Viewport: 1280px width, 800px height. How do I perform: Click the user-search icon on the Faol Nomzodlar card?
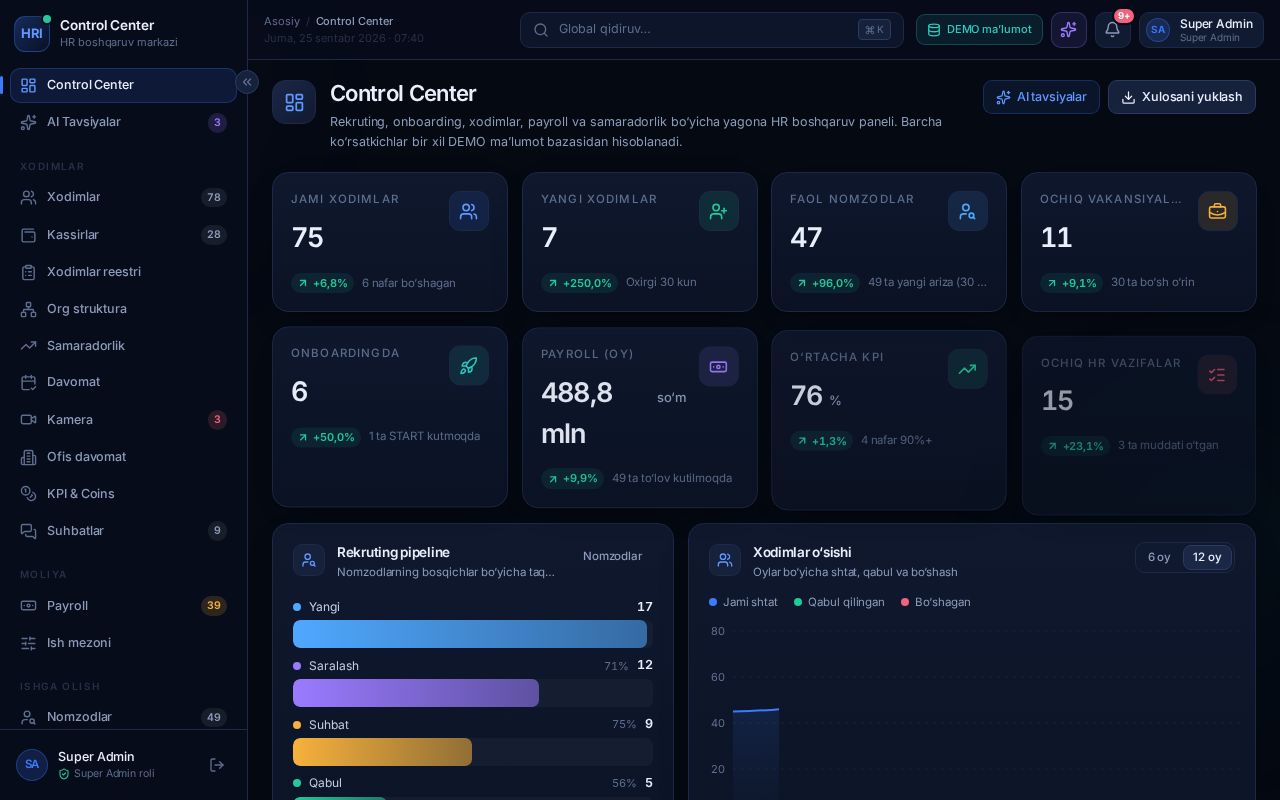pyautogui.click(x=968, y=211)
